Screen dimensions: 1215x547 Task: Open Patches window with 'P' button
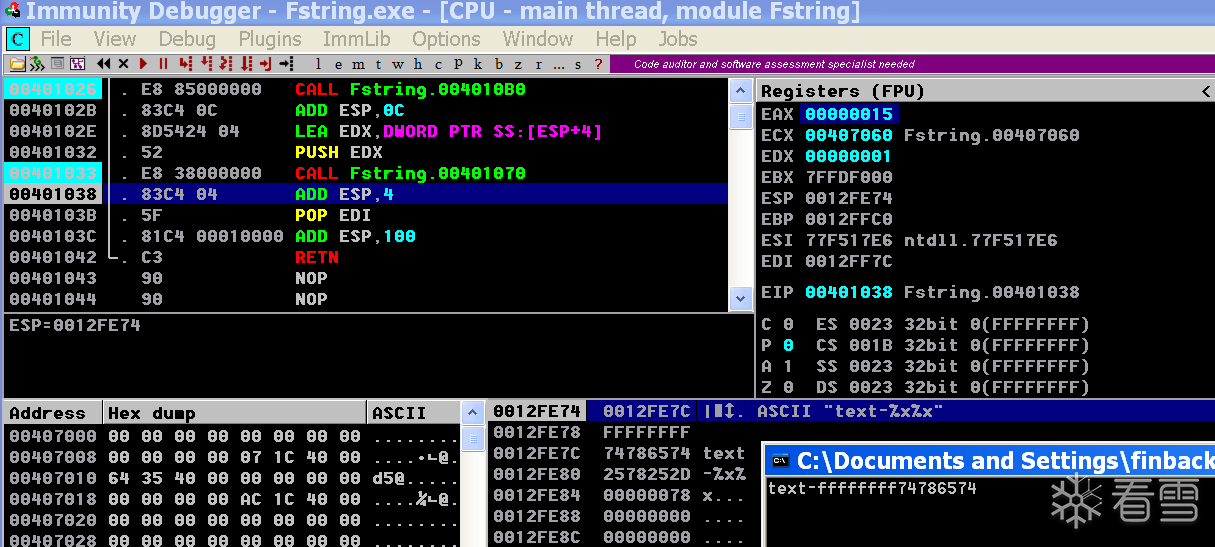tap(458, 64)
